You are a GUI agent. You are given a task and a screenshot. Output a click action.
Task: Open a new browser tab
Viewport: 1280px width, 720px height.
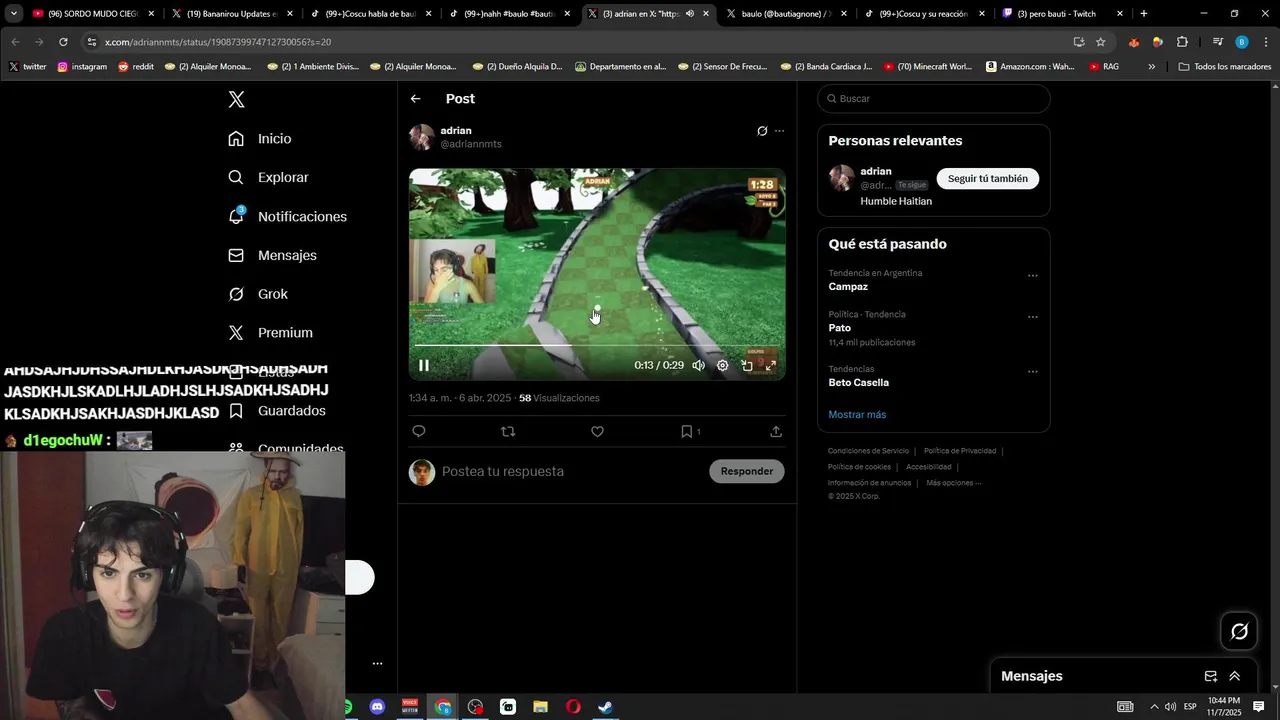point(1144,14)
